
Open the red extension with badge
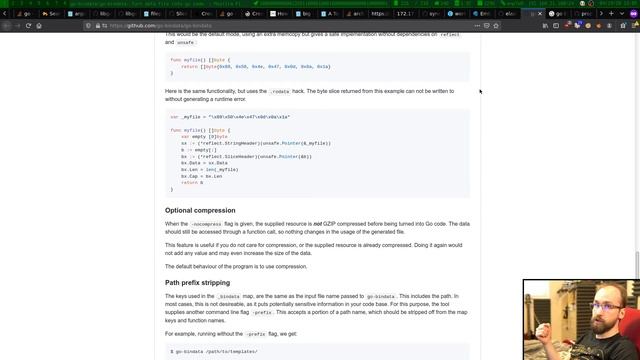pyautogui.click(x=567, y=25)
